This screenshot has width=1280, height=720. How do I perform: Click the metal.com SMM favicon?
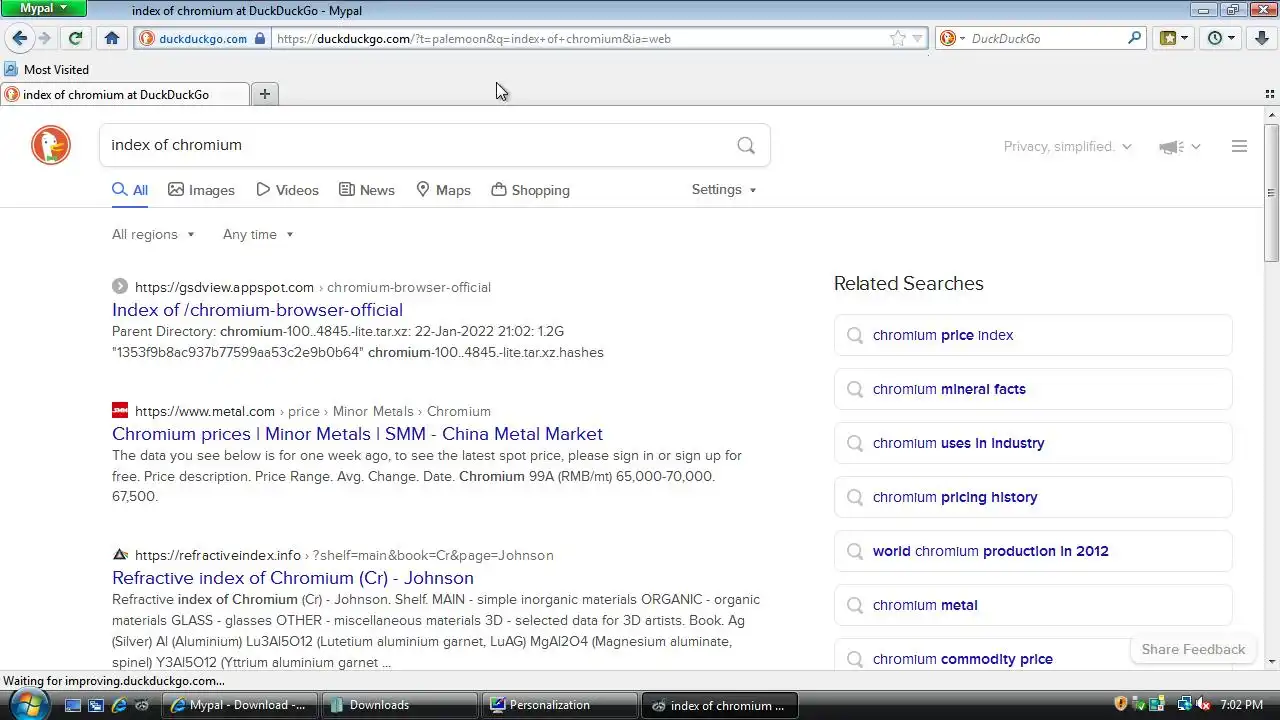click(x=120, y=411)
